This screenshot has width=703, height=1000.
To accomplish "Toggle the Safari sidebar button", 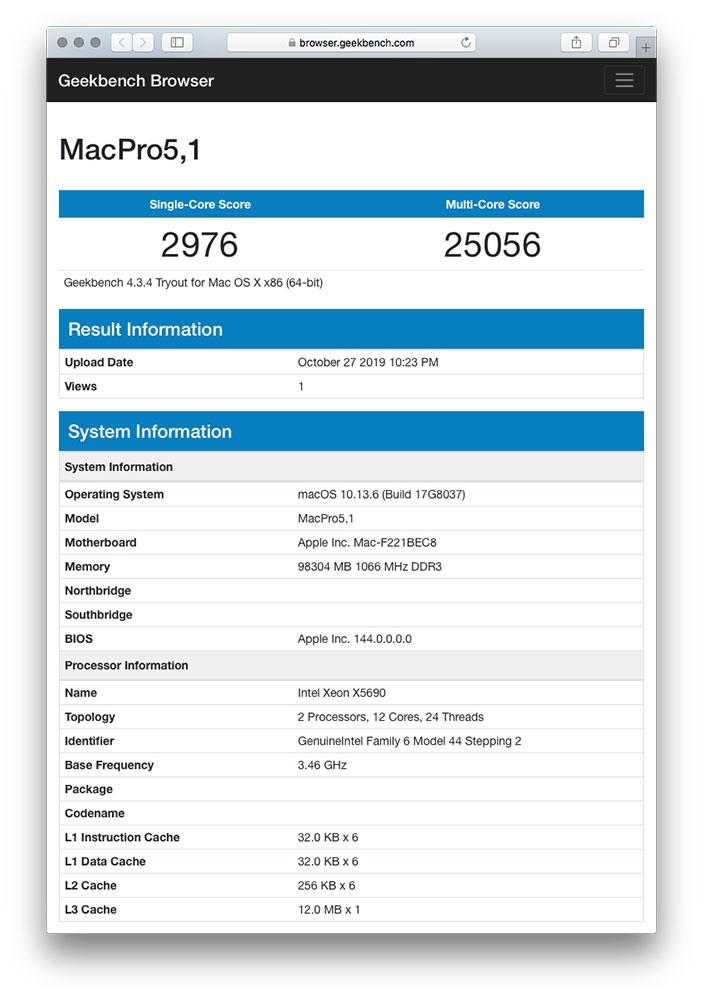I will point(177,42).
